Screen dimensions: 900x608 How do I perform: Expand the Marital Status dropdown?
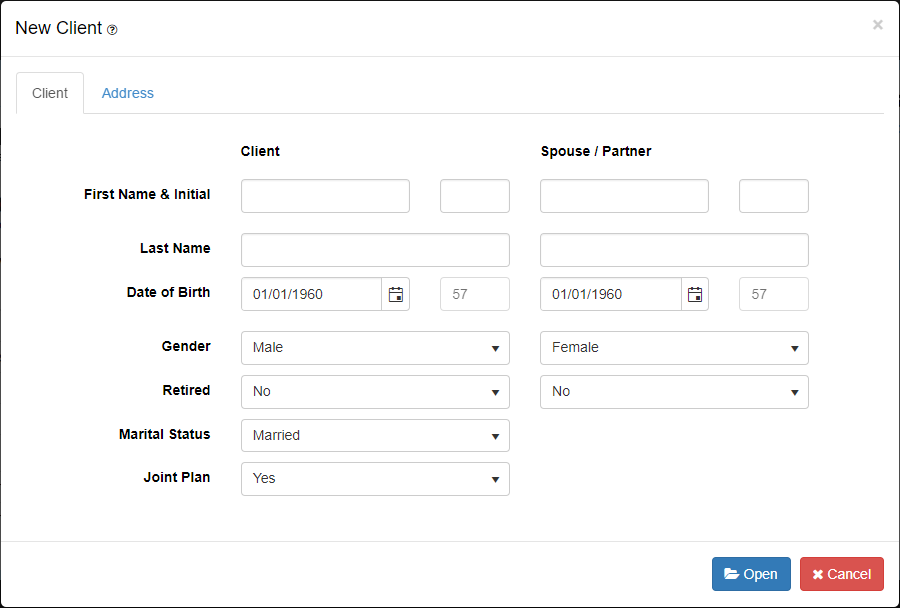pos(375,436)
